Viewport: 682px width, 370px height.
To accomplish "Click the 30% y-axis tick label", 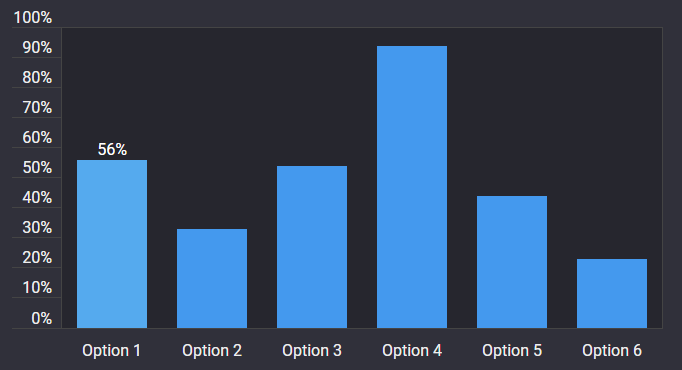I will (x=37, y=228).
